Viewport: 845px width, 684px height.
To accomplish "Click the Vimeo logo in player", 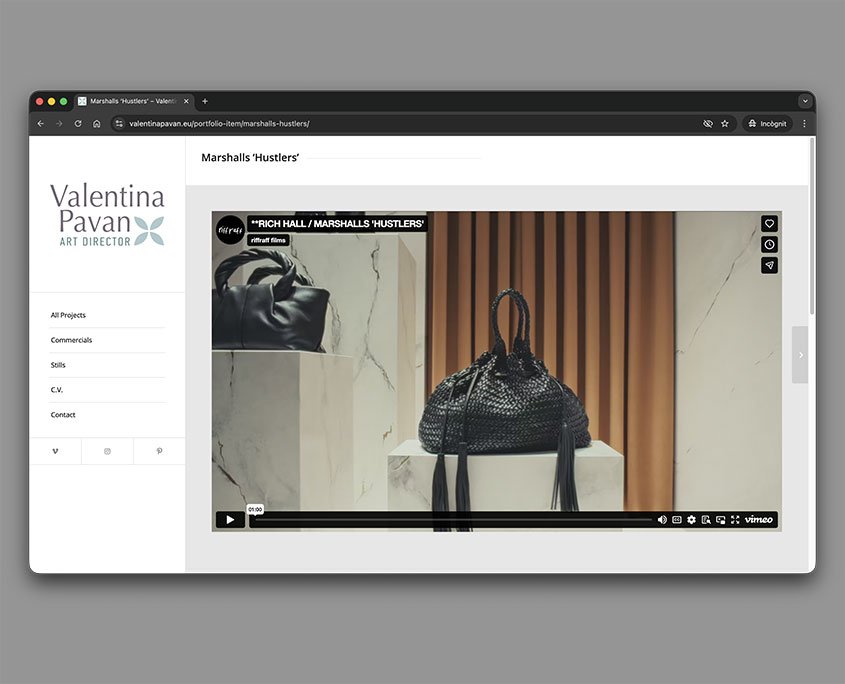I will [x=759, y=520].
